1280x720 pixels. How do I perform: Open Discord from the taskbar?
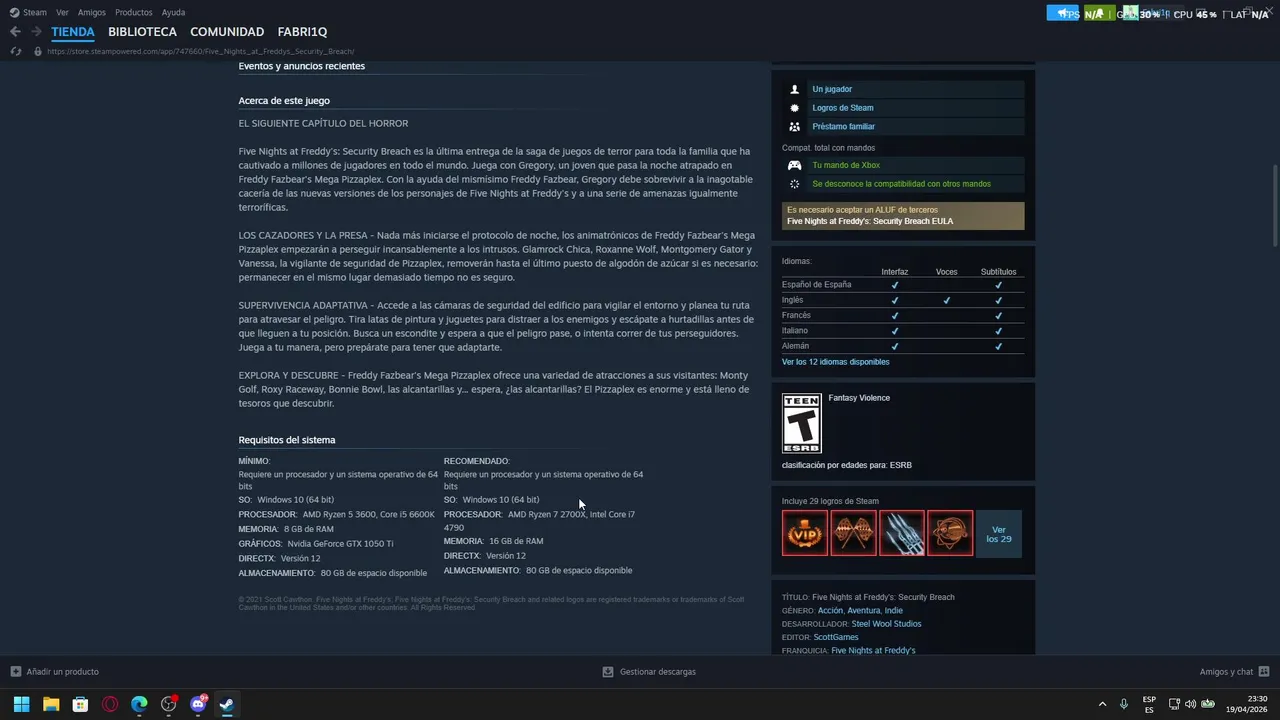point(198,704)
